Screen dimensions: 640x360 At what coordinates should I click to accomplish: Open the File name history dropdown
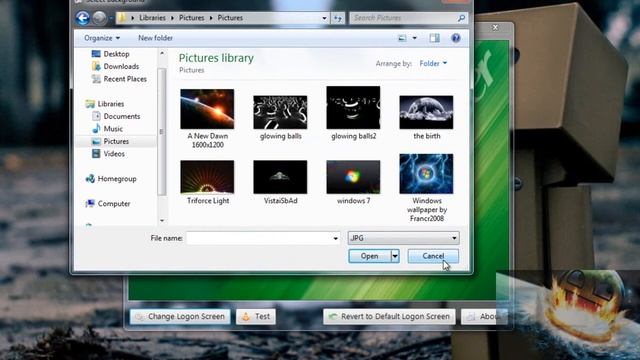click(336, 238)
